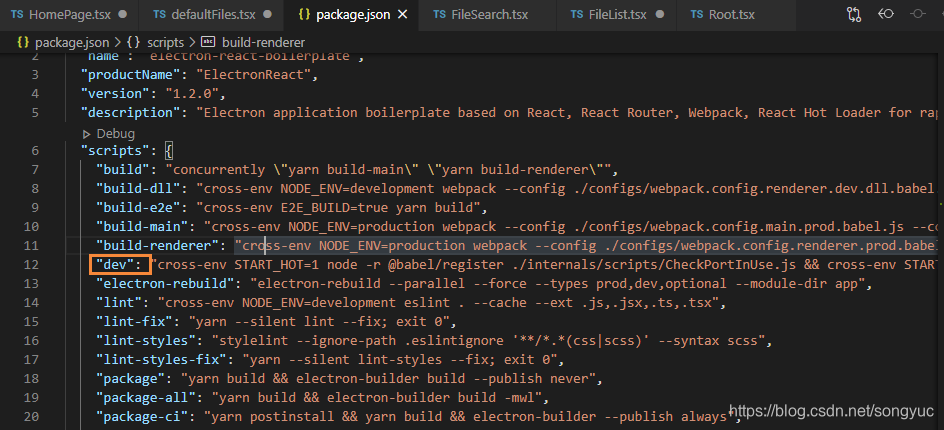Open source control compare changes icon
This screenshot has width=944, height=430.
click(x=854, y=14)
